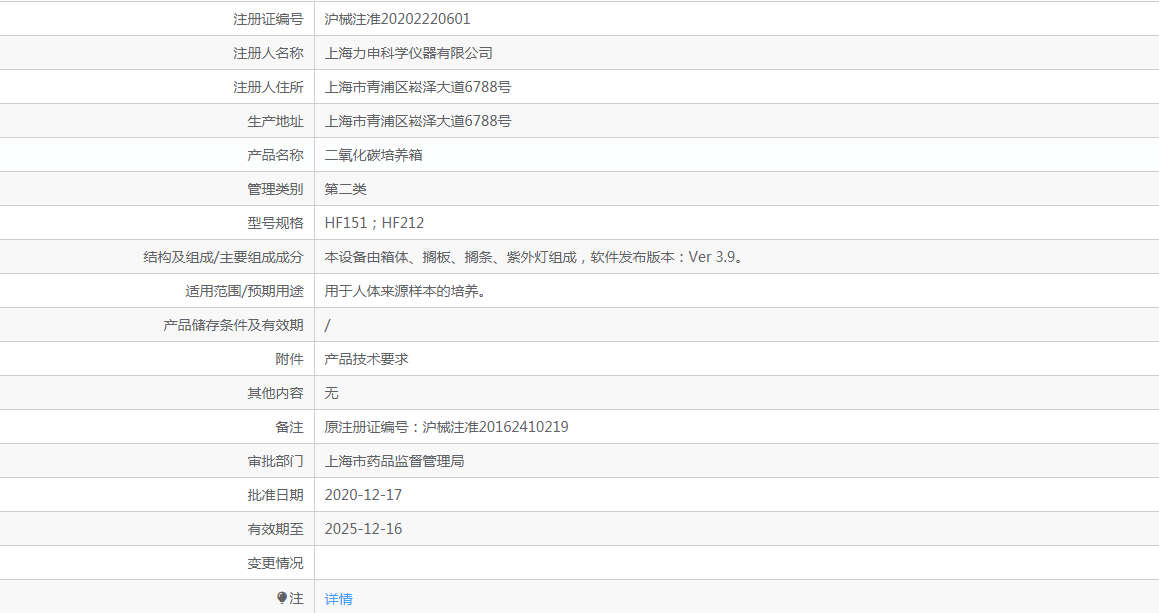The width and height of the screenshot is (1159, 613).
Task: Click registrant name 上海力申科学仪器有限公司
Action: click(x=409, y=53)
